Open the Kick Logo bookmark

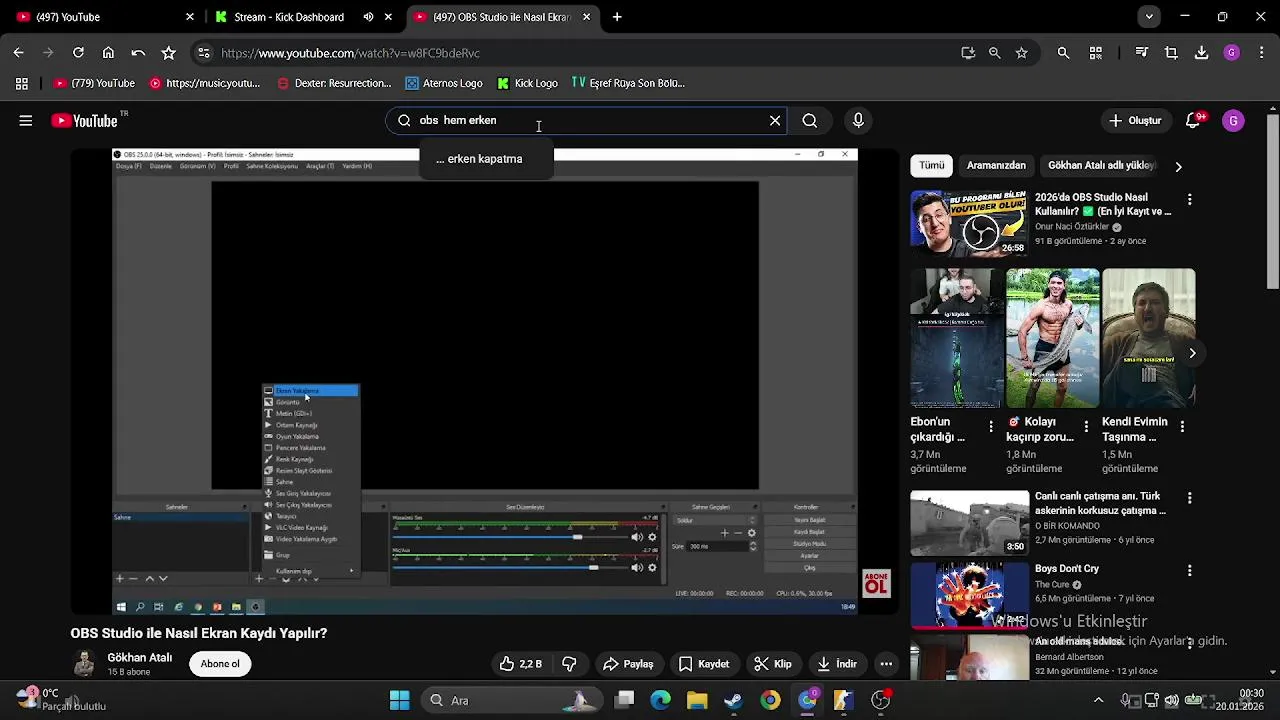coord(527,83)
